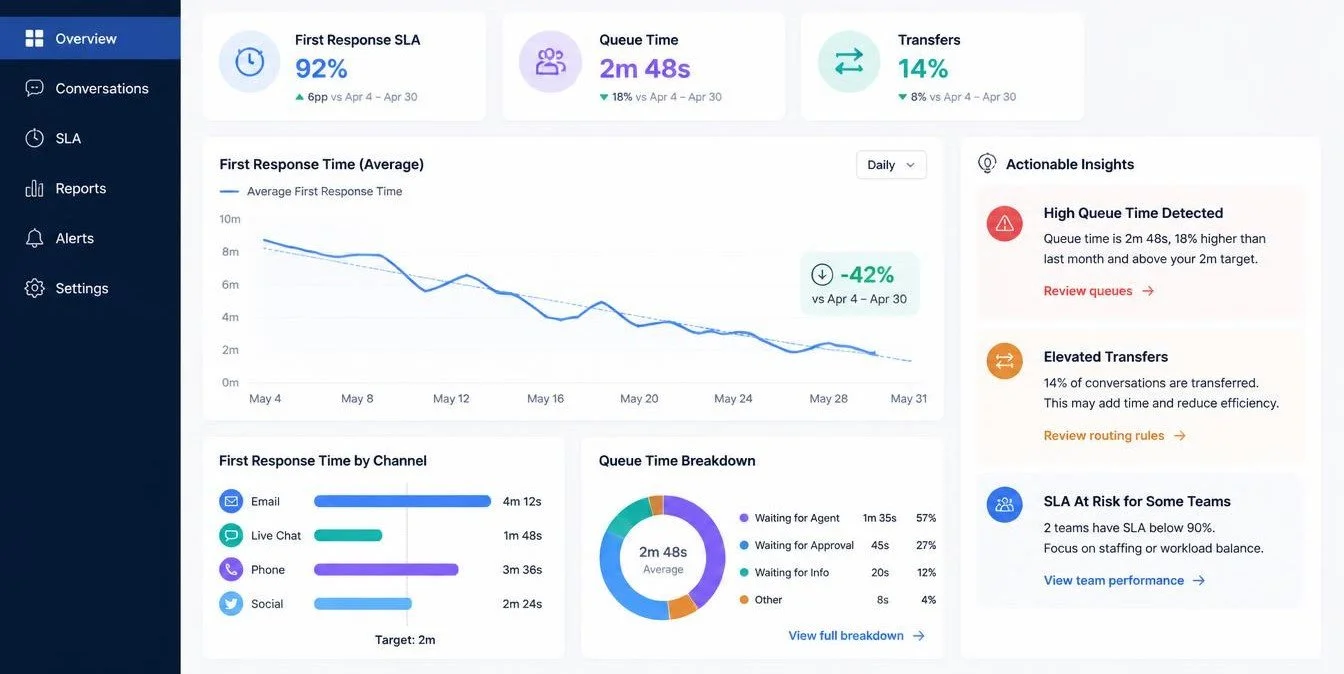Viewport: 1344px width, 674px height.
Task: Click the SLA clock icon in sidebar
Action: [x=34, y=138]
